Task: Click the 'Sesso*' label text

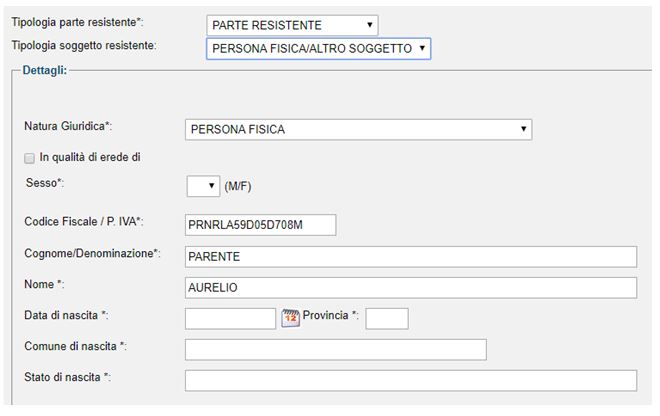Action: pyautogui.click(x=45, y=183)
